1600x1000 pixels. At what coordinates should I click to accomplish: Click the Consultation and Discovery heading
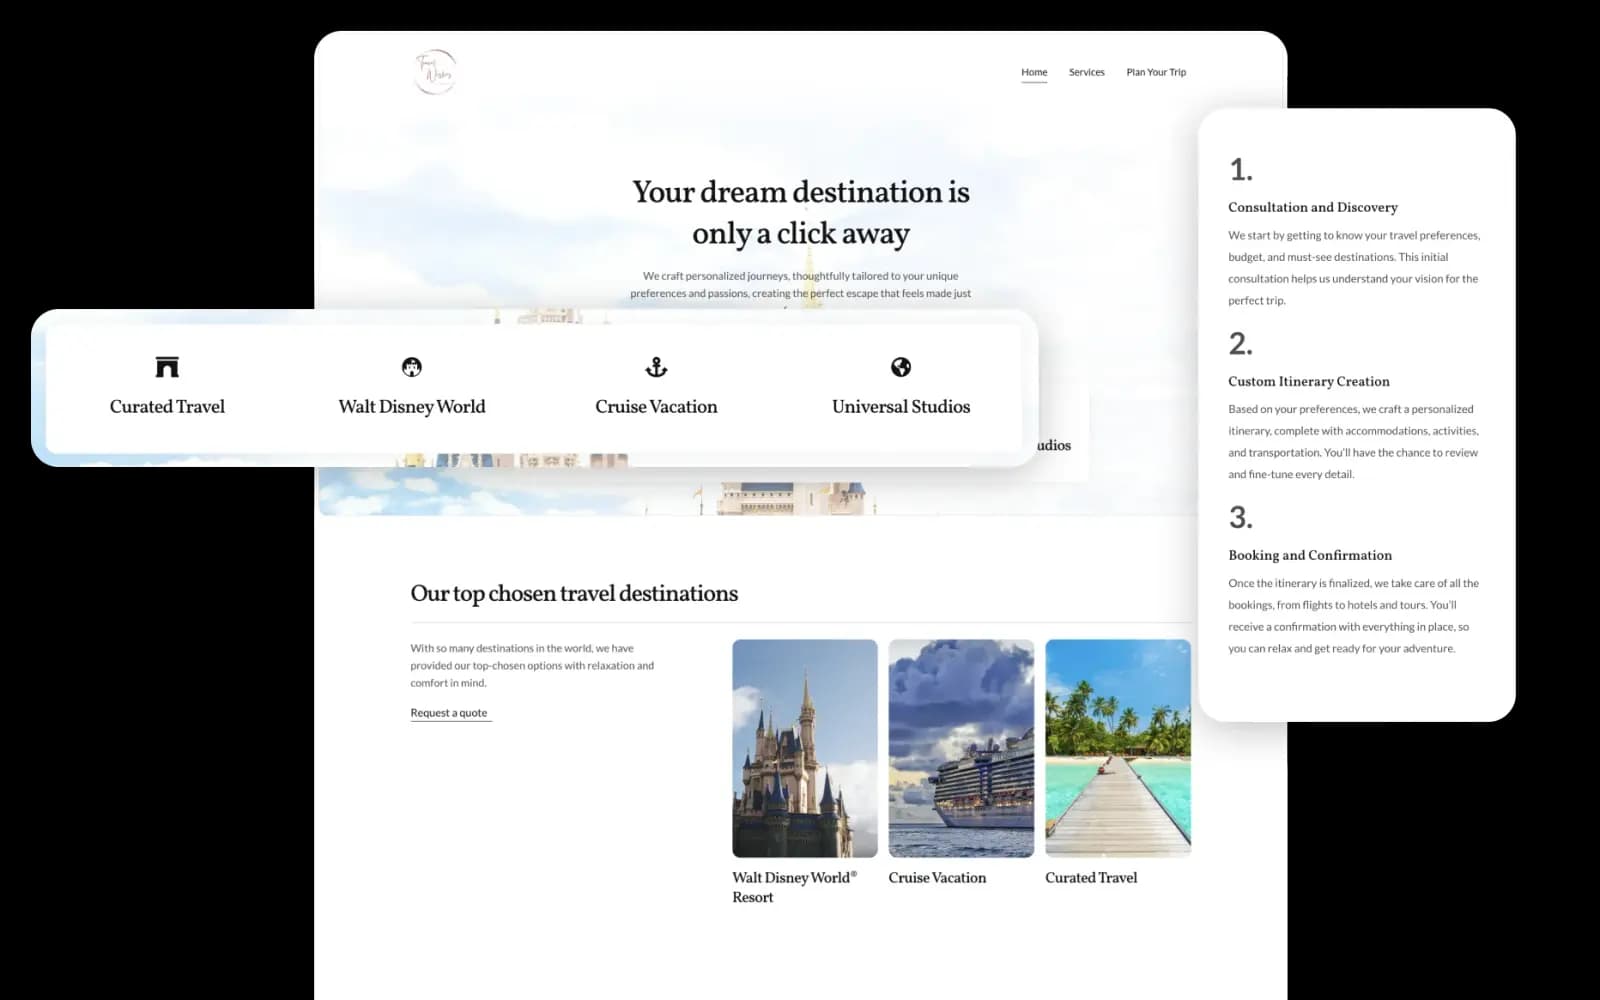point(1313,207)
